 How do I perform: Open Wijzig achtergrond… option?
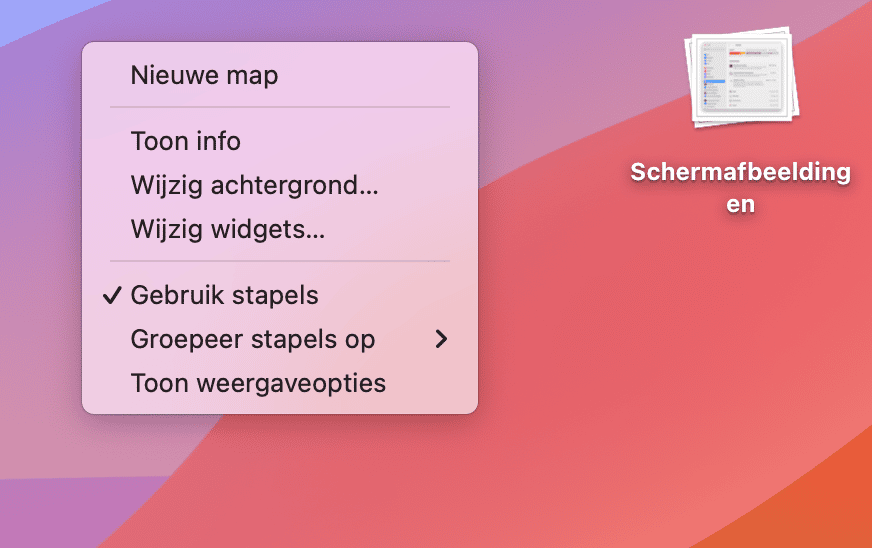click(280, 185)
